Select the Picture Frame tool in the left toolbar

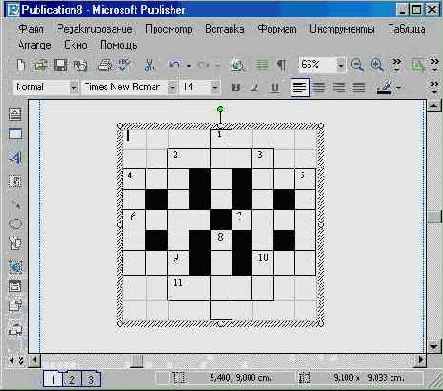16,182
